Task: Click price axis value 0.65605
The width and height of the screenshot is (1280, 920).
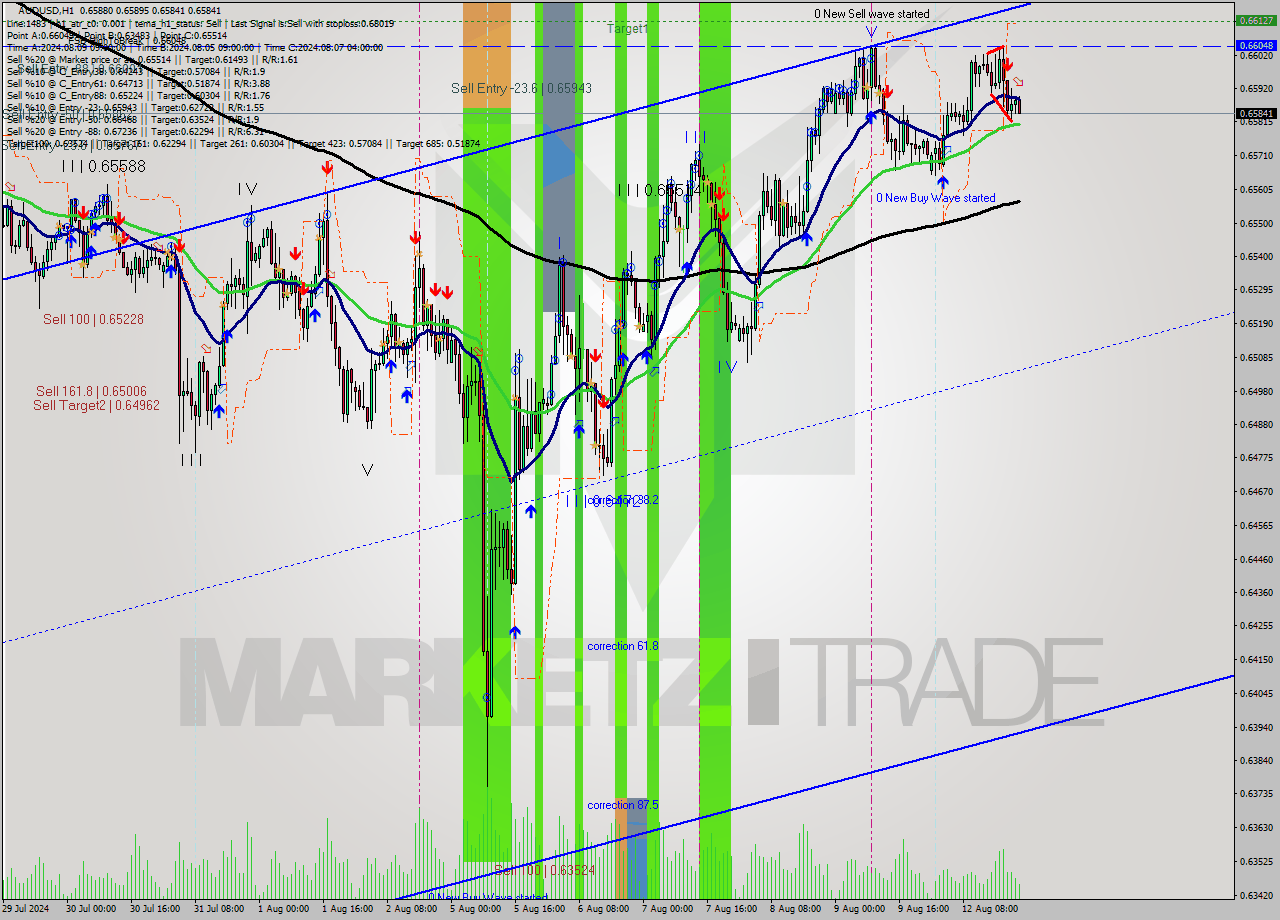Action: (1255, 189)
